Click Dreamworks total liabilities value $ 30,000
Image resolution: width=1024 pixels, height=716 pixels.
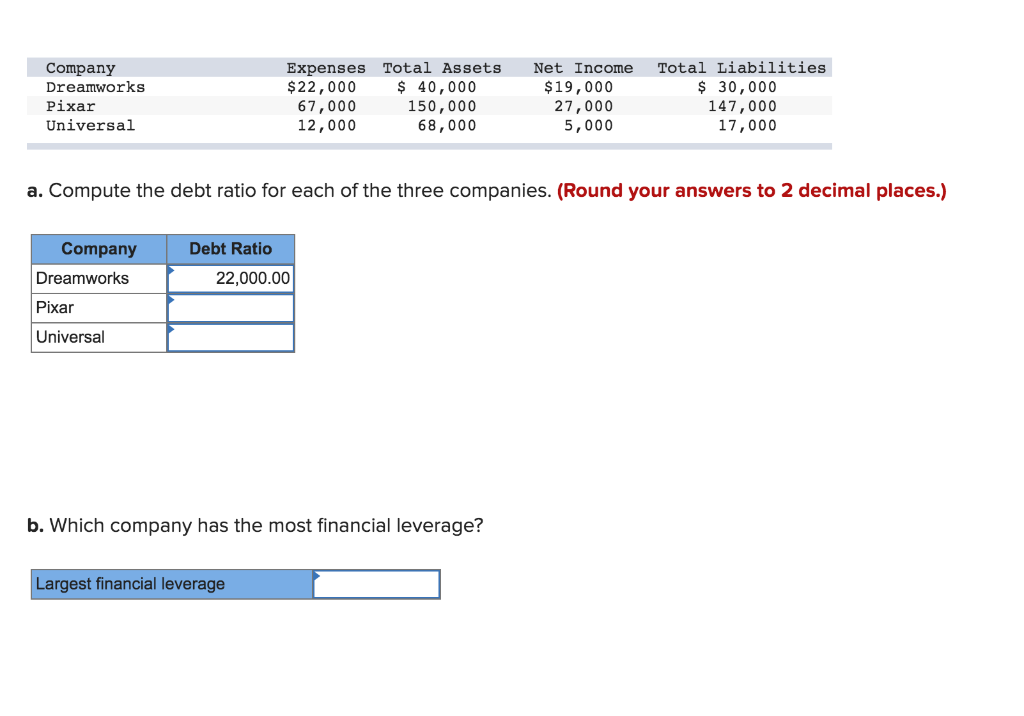[x=737, y=87]
